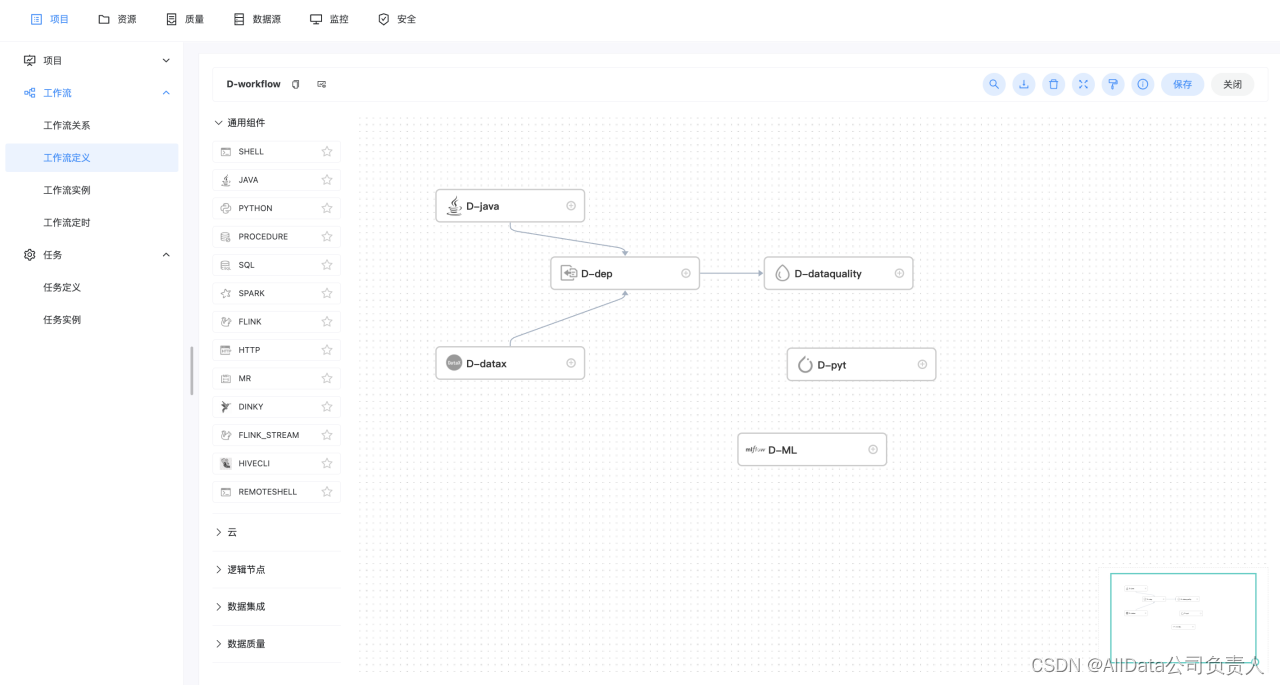This screenshot has height=685, width=1280.
Task: Star the FLINK component as favorite
Action: [x=327, y=322]
